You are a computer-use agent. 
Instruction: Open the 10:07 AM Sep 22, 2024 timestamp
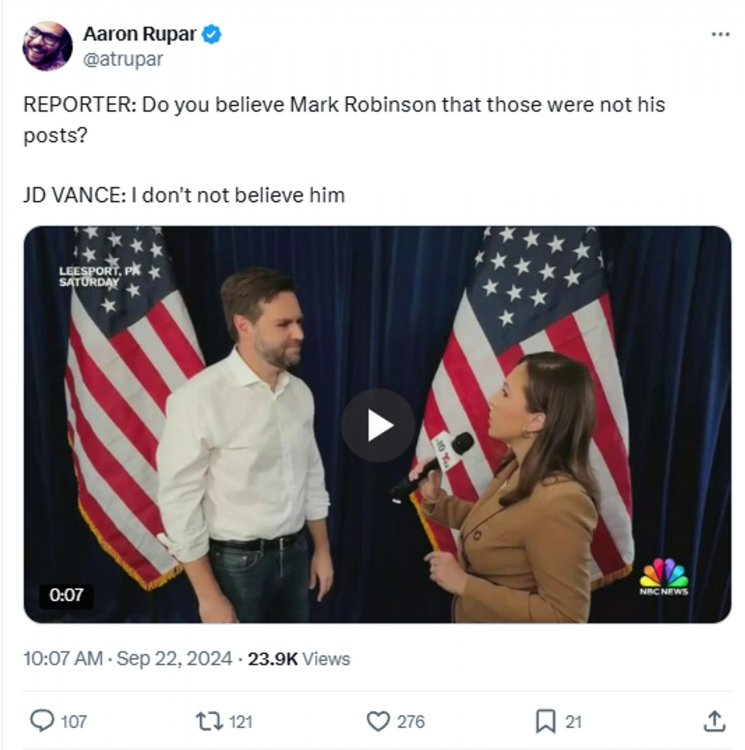point(128,659)
